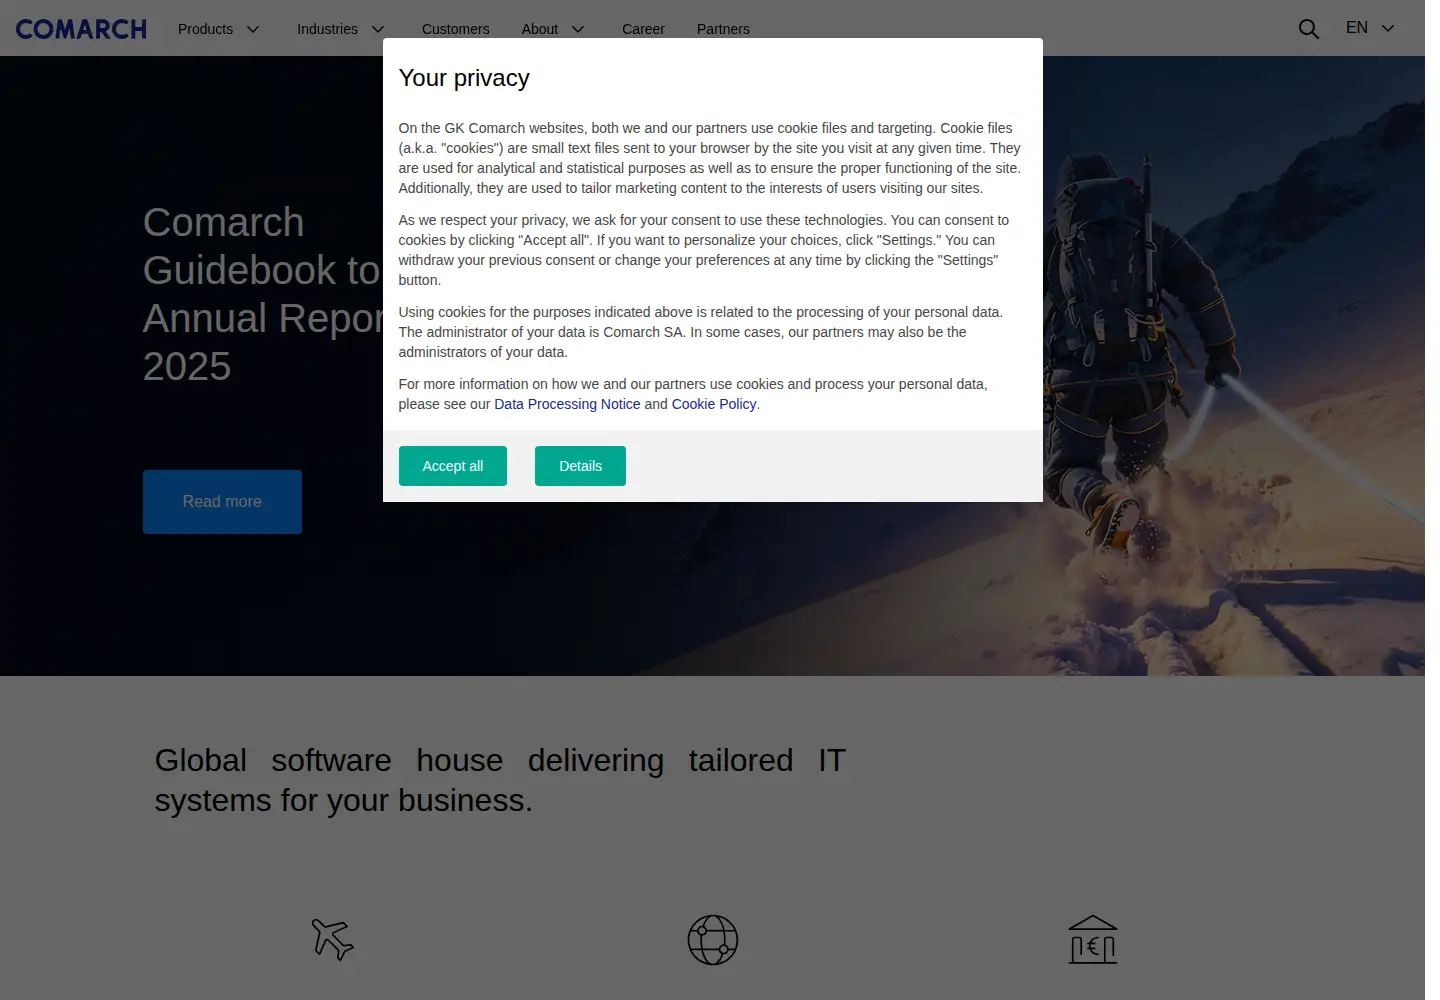
Task: Click the 'Global software house delivering' tagline
Action: pyautogui.click(x=500, y=780)
